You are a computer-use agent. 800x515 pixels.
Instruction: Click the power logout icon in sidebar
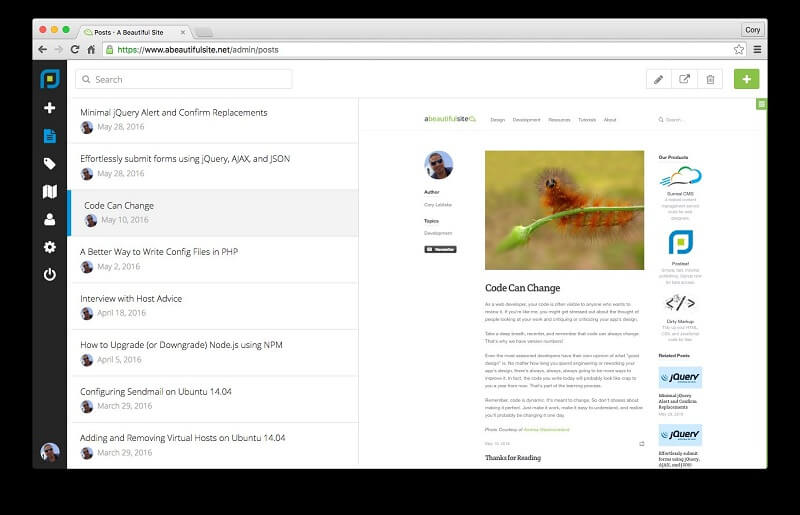[49, 275]
